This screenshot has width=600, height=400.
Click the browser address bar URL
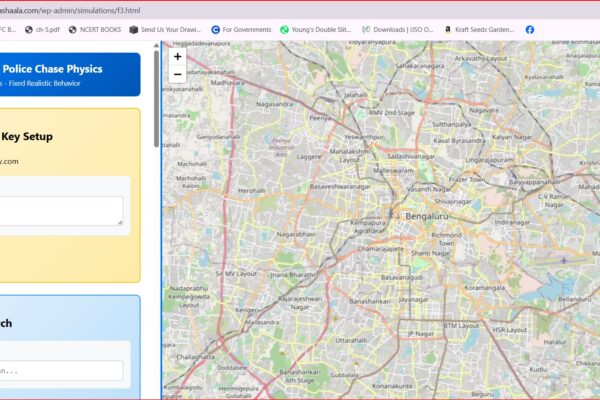[70, 9]
